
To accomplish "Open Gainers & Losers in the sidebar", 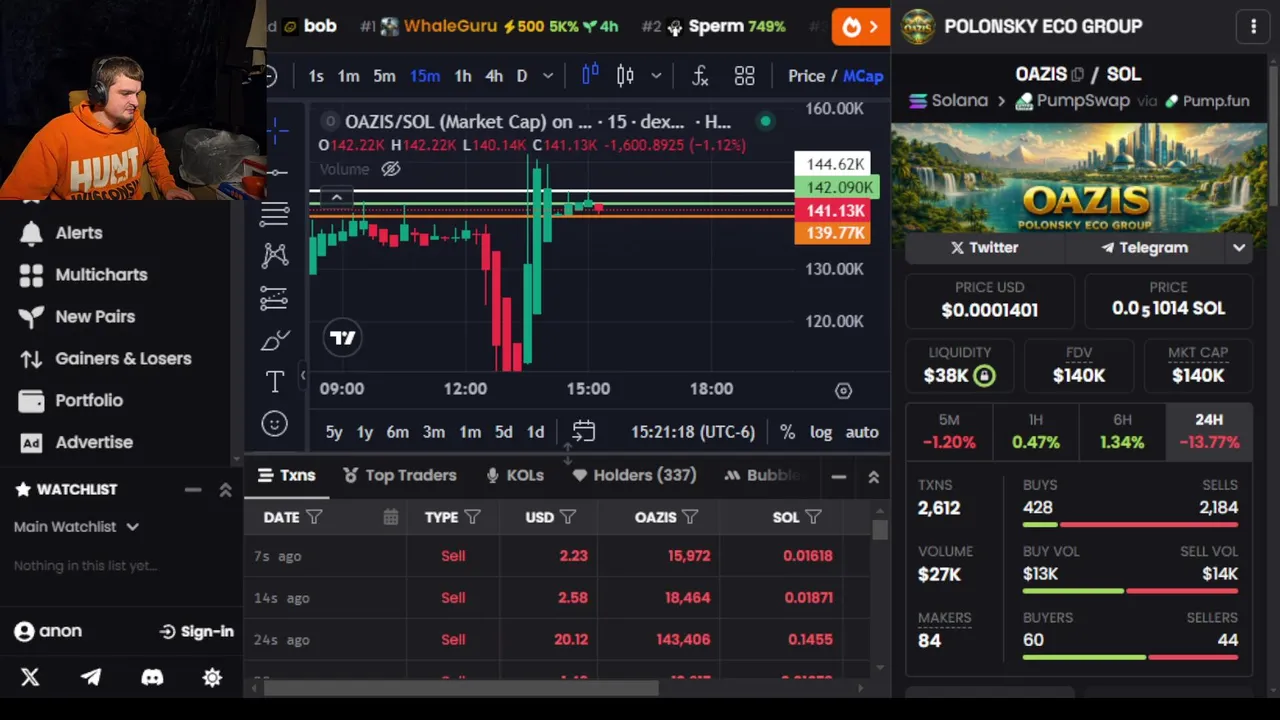I will coord(105,359).
